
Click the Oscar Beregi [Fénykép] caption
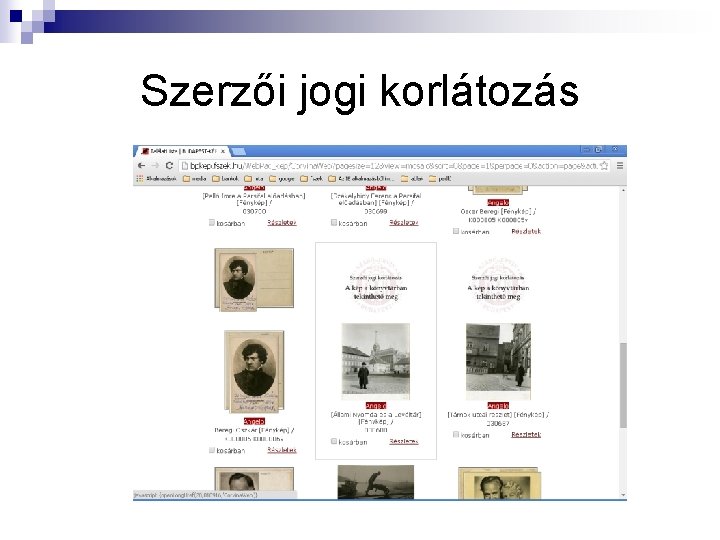click(498, 211)
